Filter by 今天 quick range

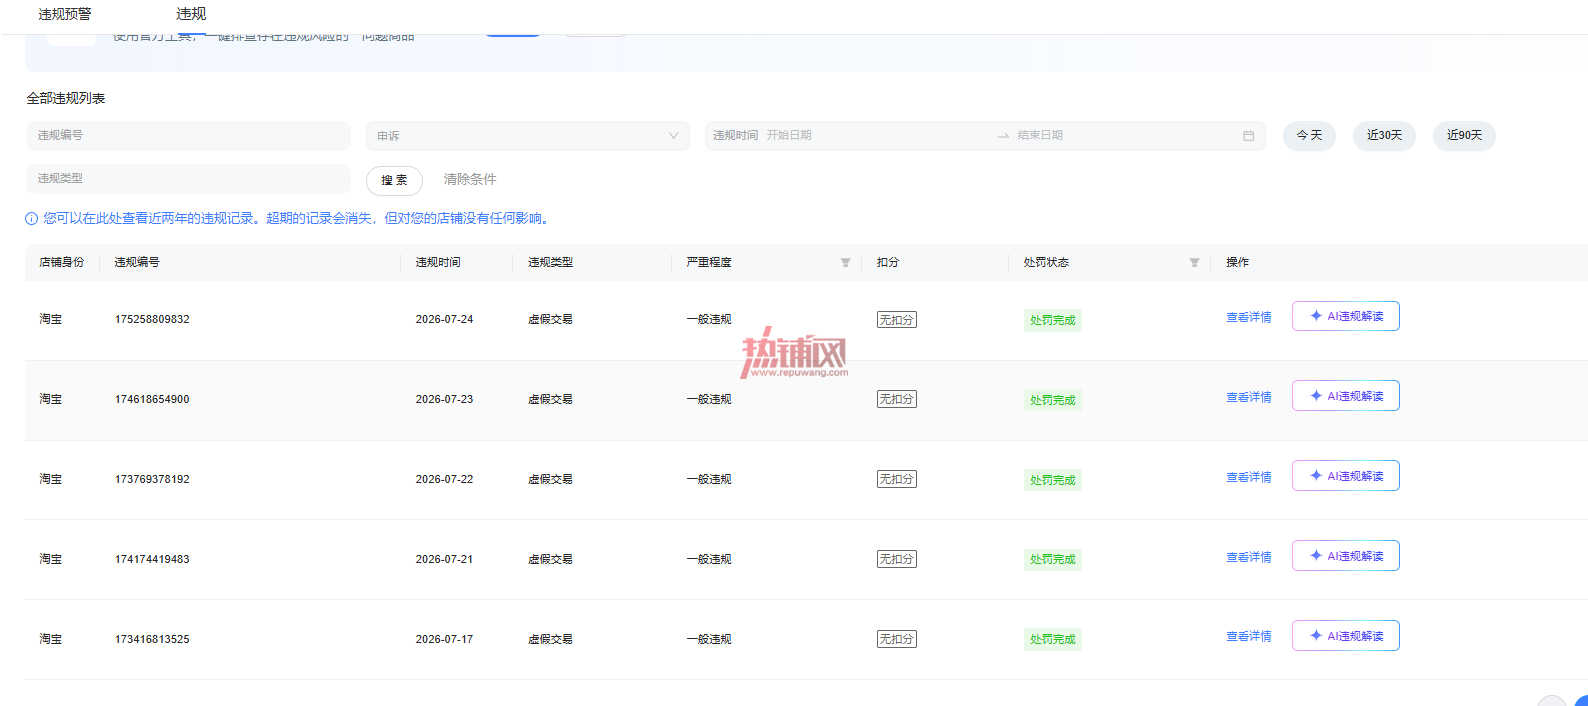click(1309, 136)
